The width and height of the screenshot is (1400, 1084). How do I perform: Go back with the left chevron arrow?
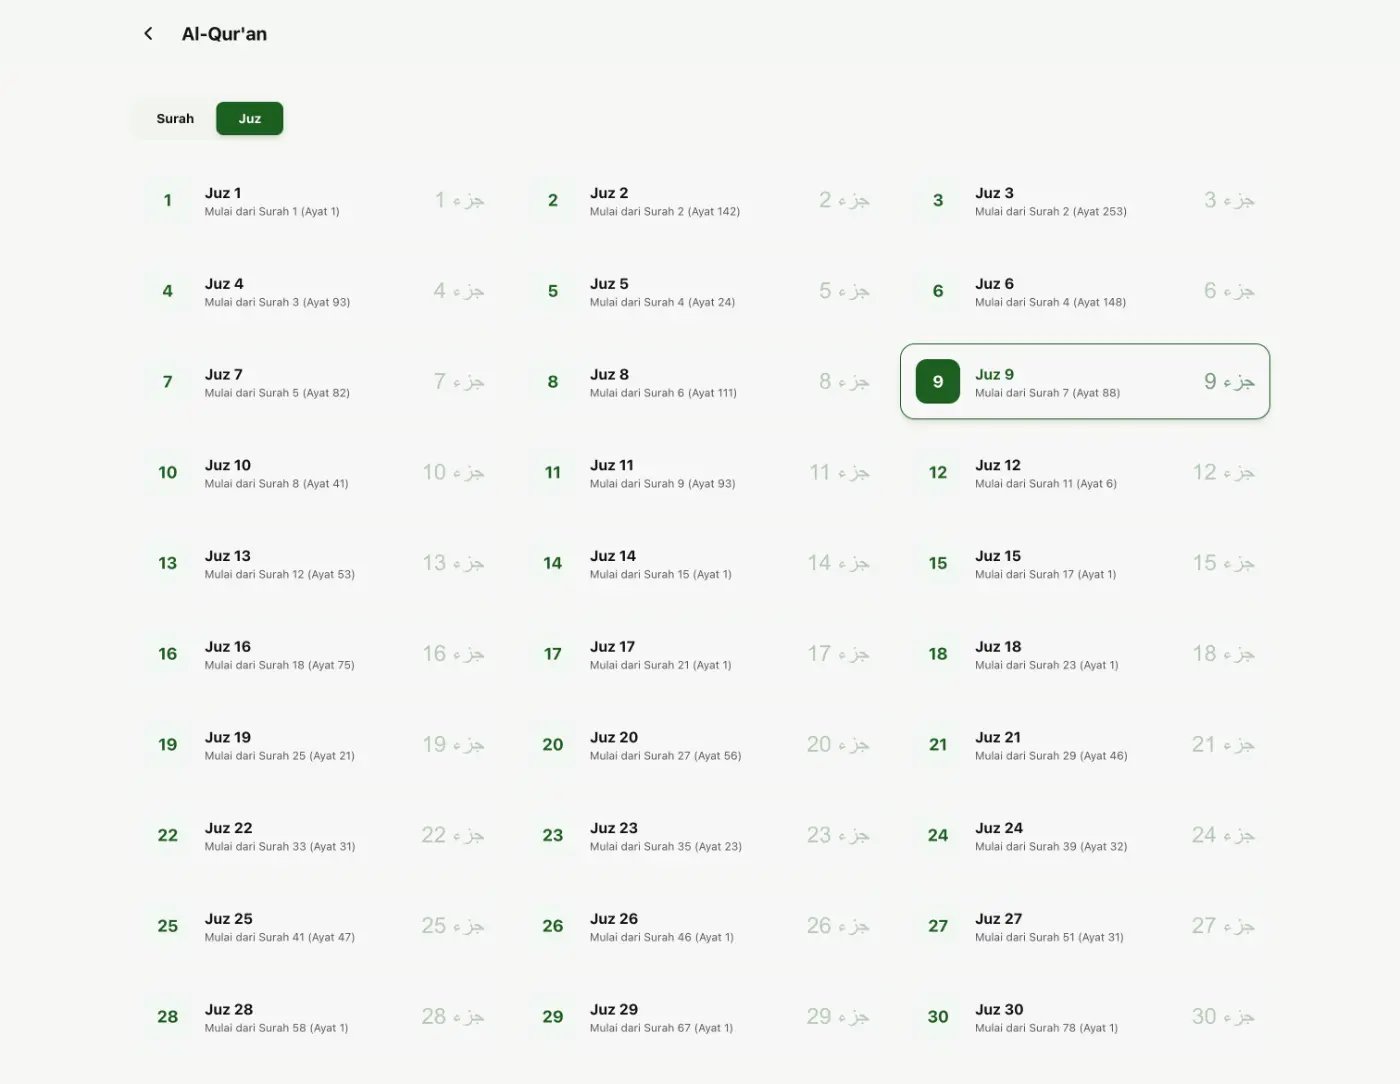148,34
